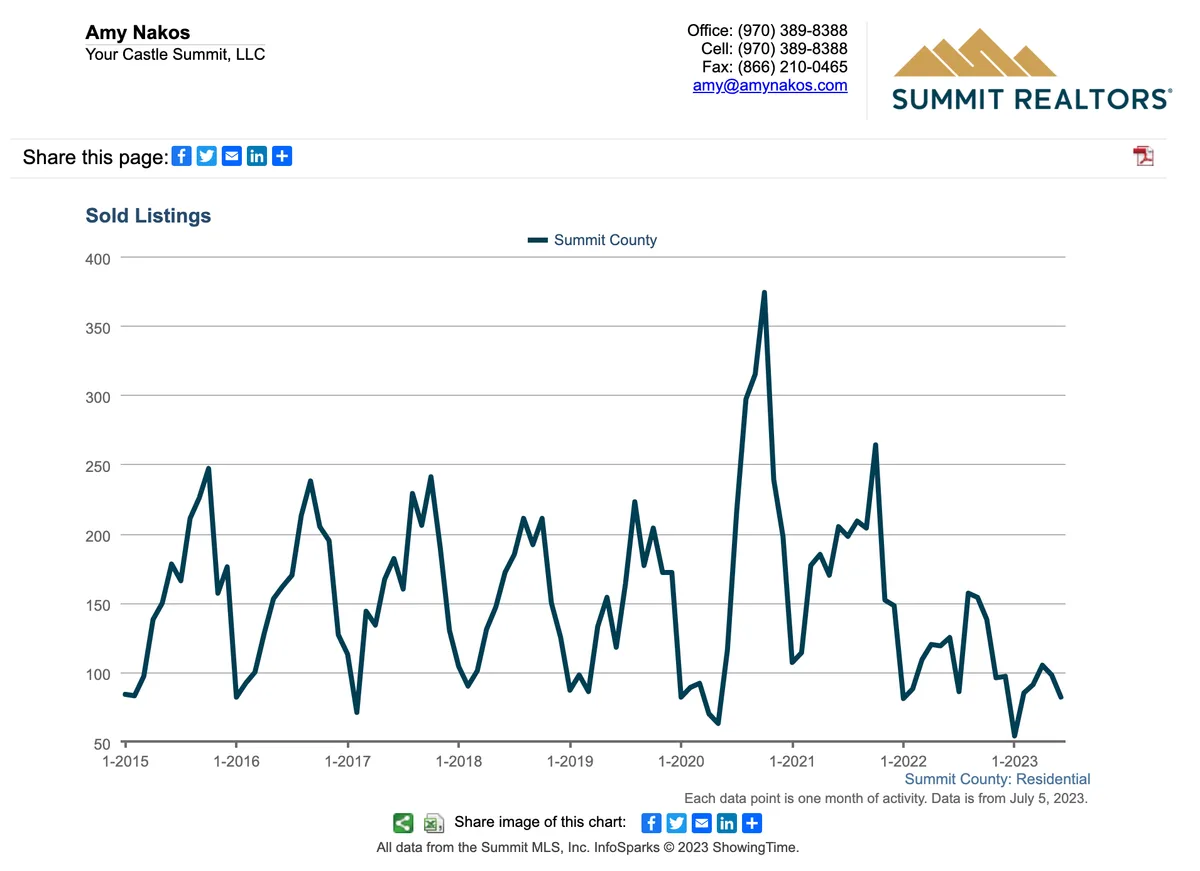Click the 1-2022 x-axis label

tap(903, 761)
